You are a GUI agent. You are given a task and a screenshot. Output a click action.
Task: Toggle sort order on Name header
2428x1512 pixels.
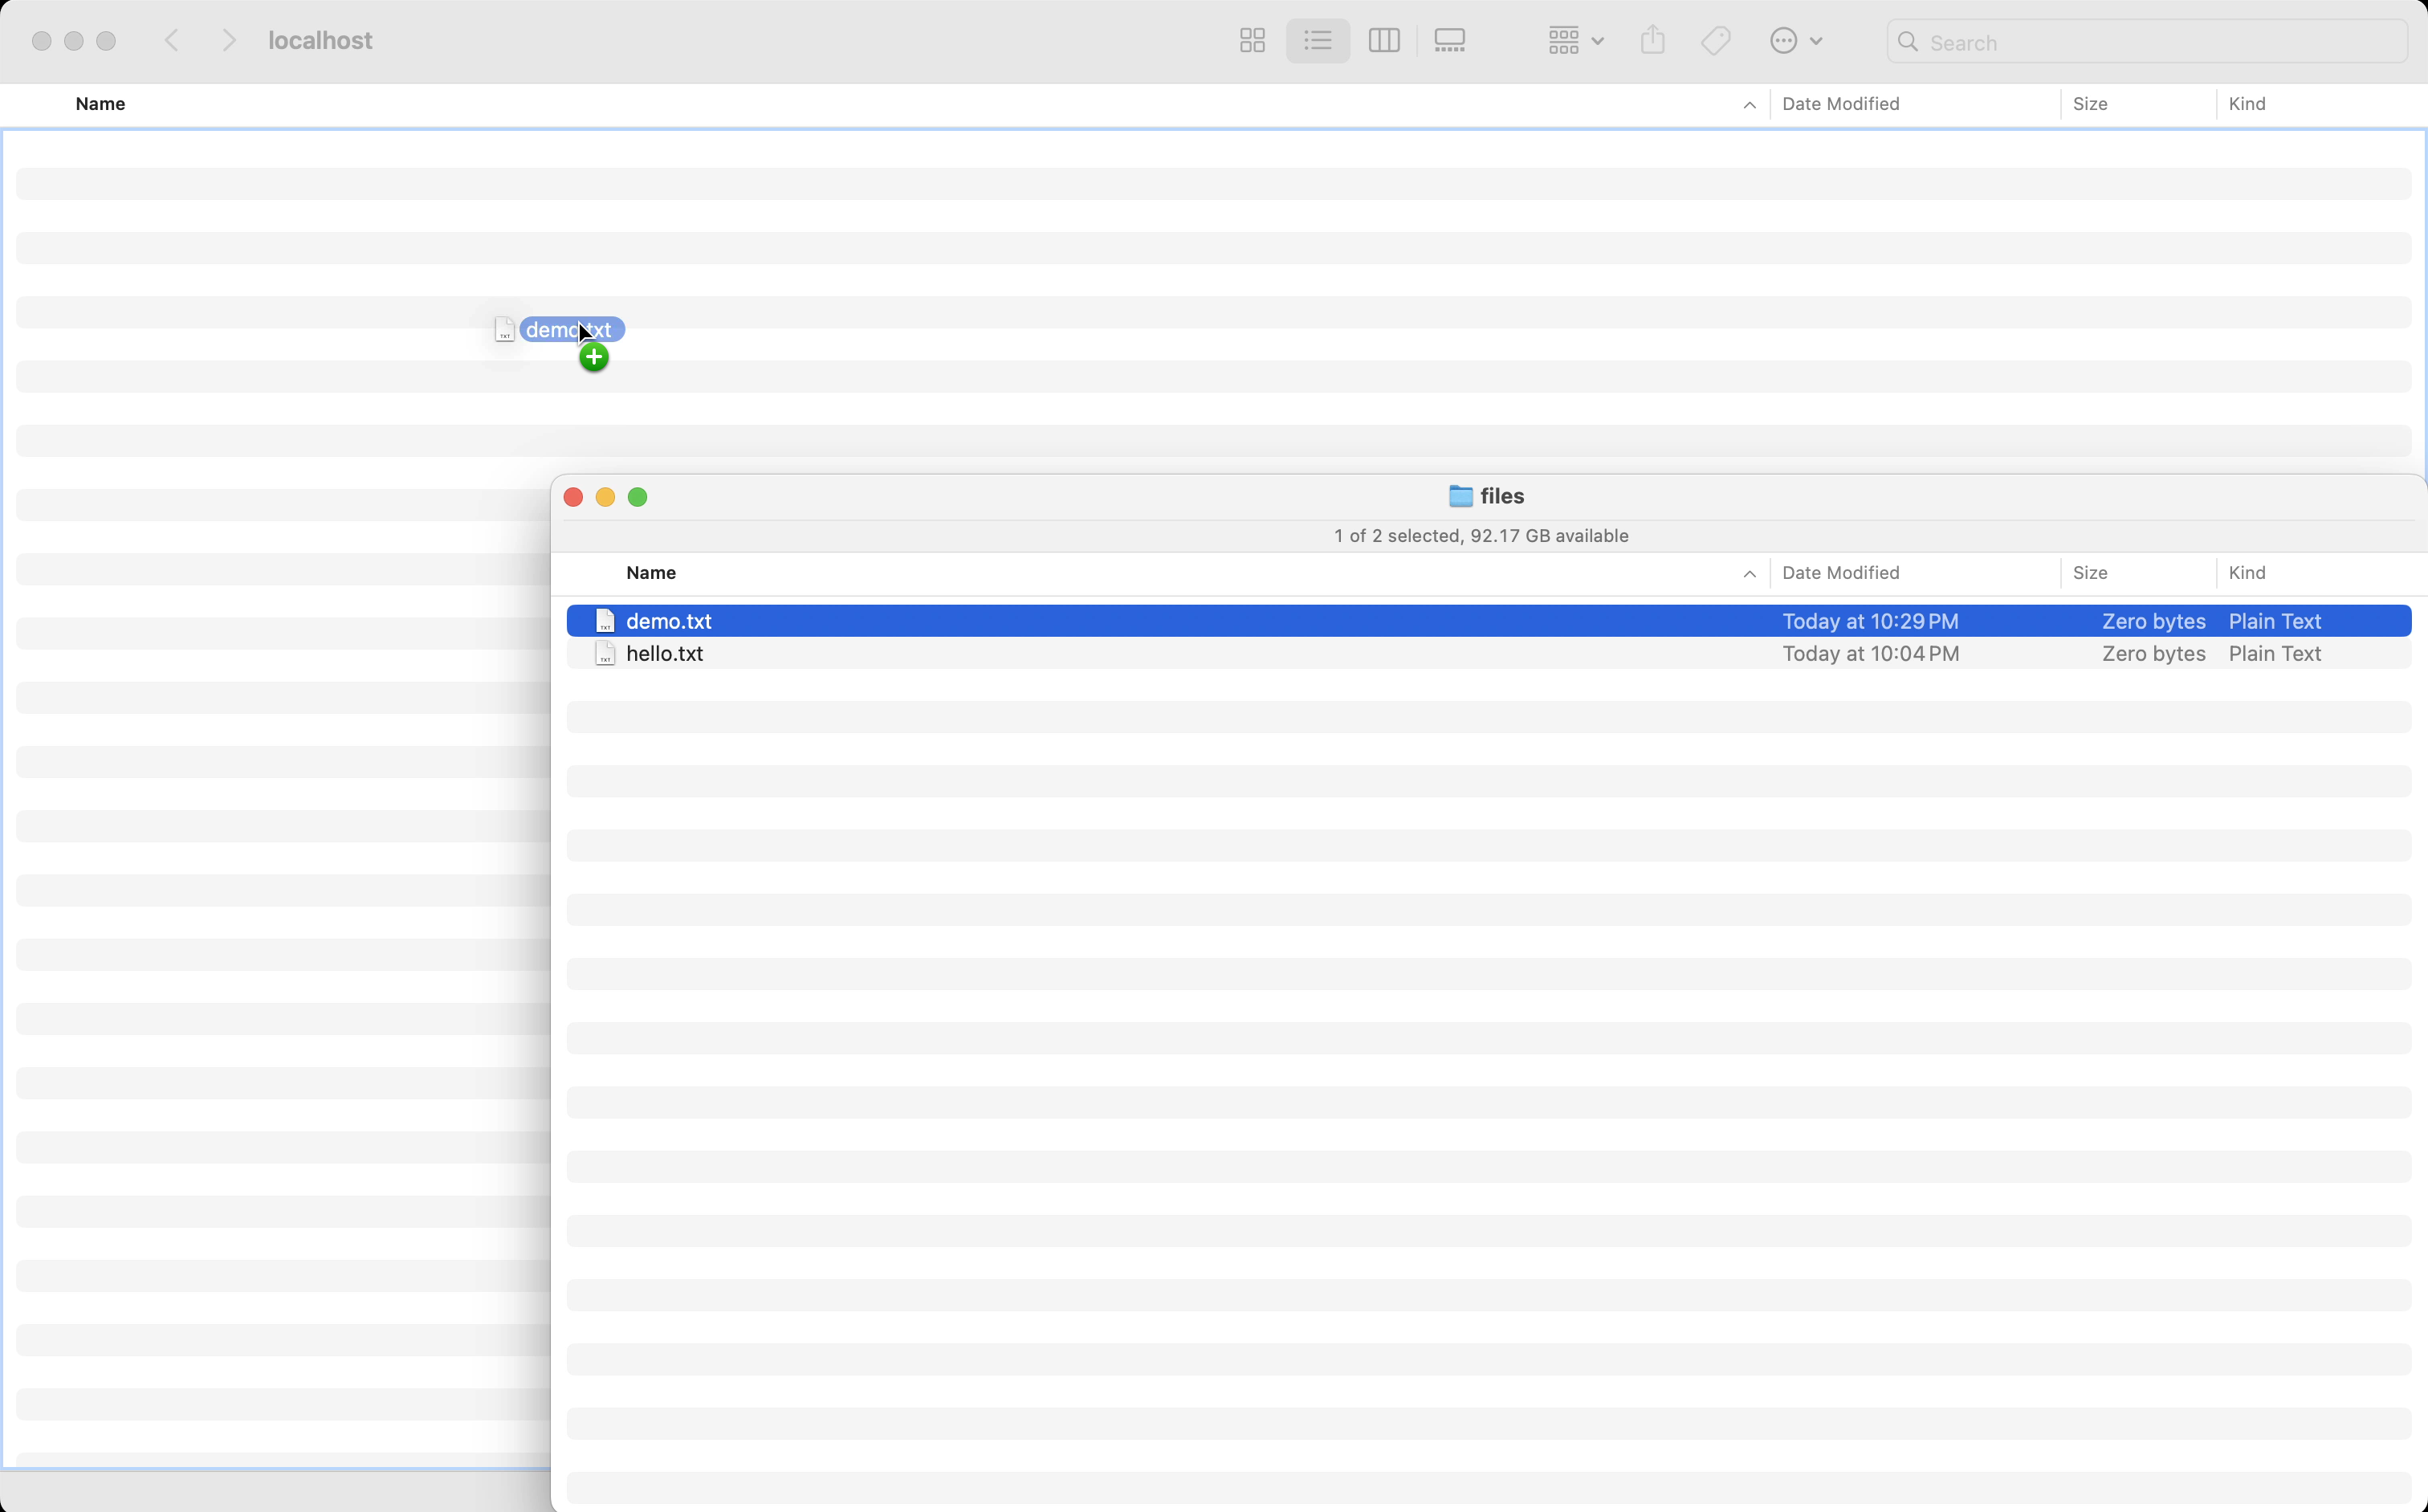[651, 572]
